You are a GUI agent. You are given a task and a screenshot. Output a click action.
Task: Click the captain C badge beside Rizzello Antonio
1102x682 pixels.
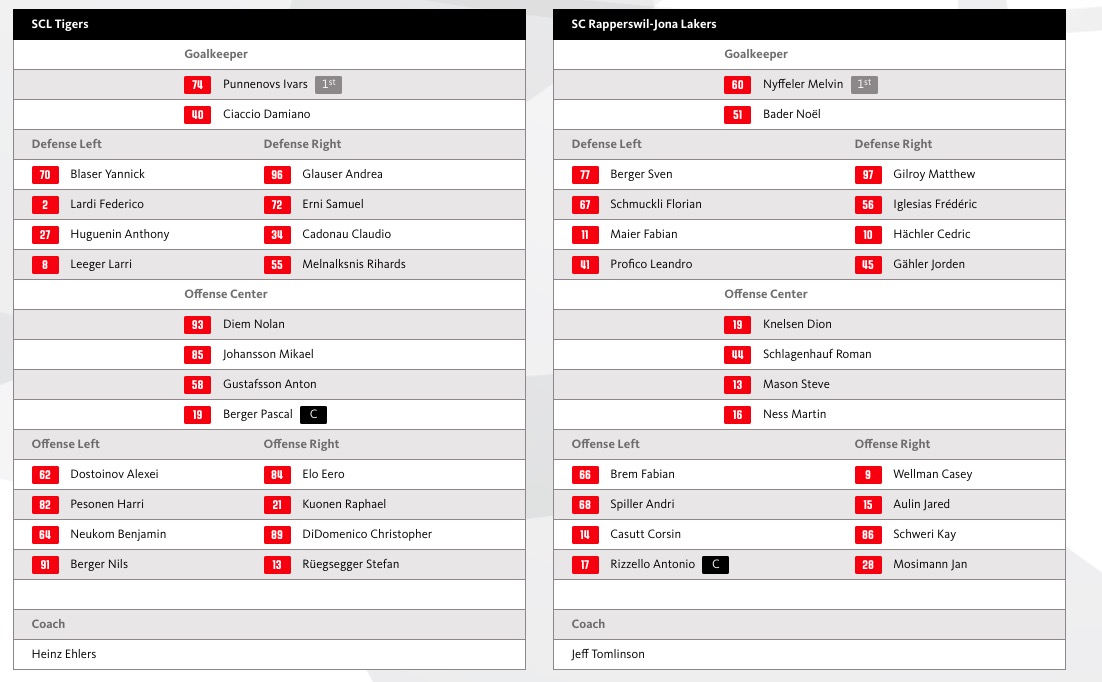tap(715, 564)
